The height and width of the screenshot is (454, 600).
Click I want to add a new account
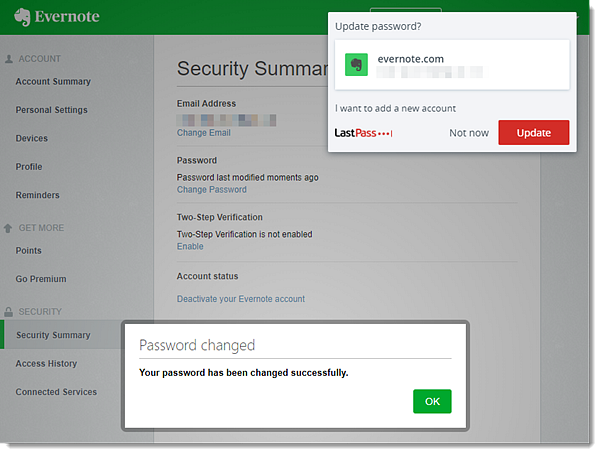pos(395,108)
